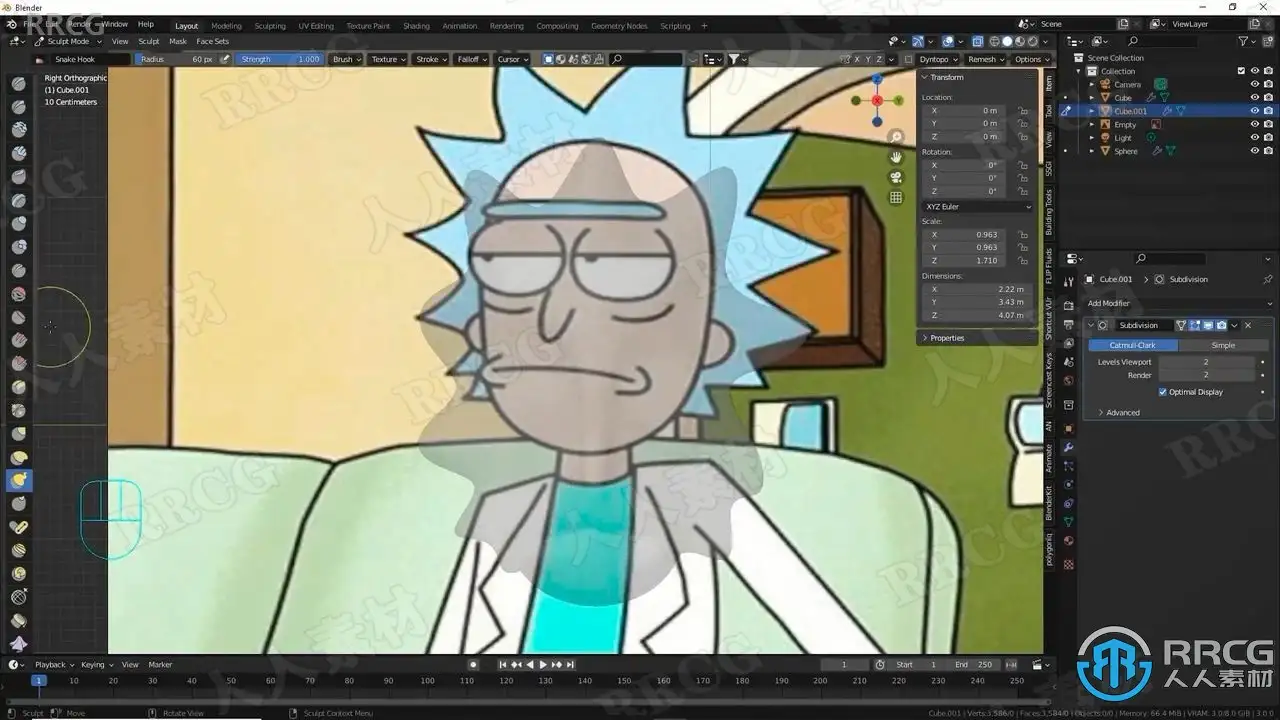Open the Tool properties tab icon

(1068, 281)
